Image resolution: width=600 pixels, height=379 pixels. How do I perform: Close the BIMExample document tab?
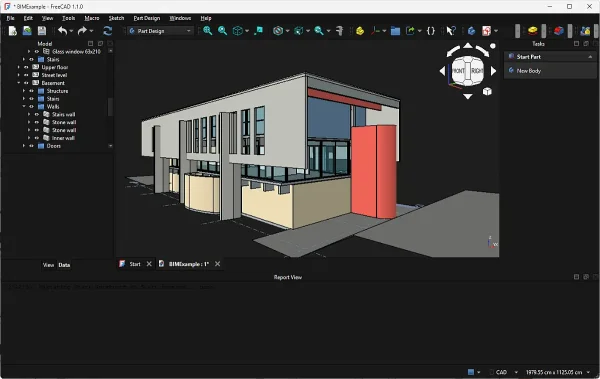click(217, 264)
